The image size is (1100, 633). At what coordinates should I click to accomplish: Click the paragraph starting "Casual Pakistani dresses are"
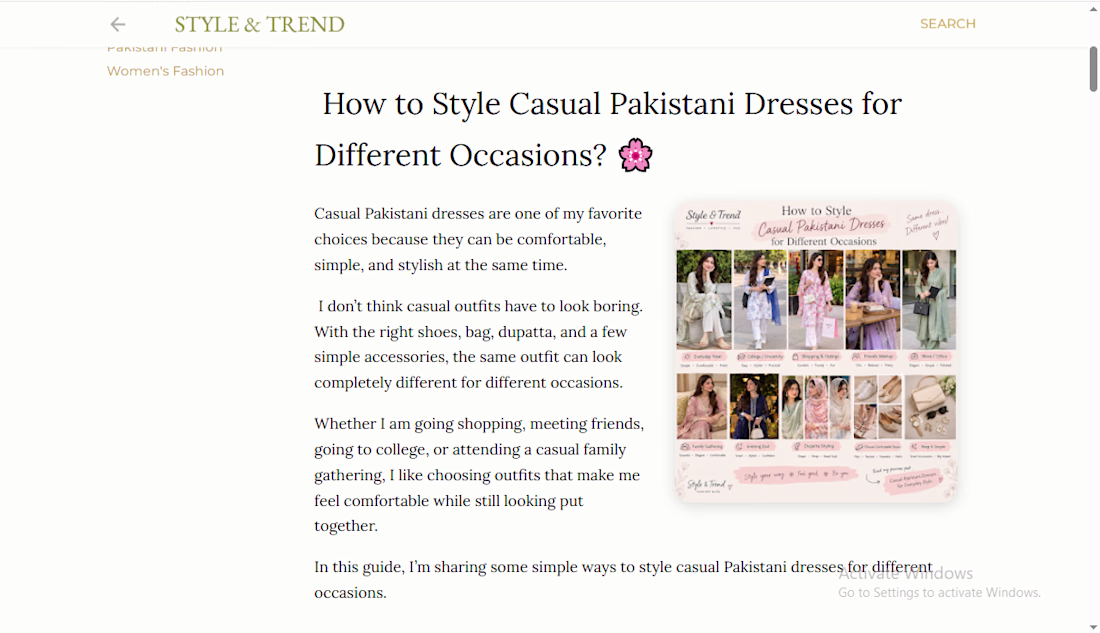click(478, 239)
